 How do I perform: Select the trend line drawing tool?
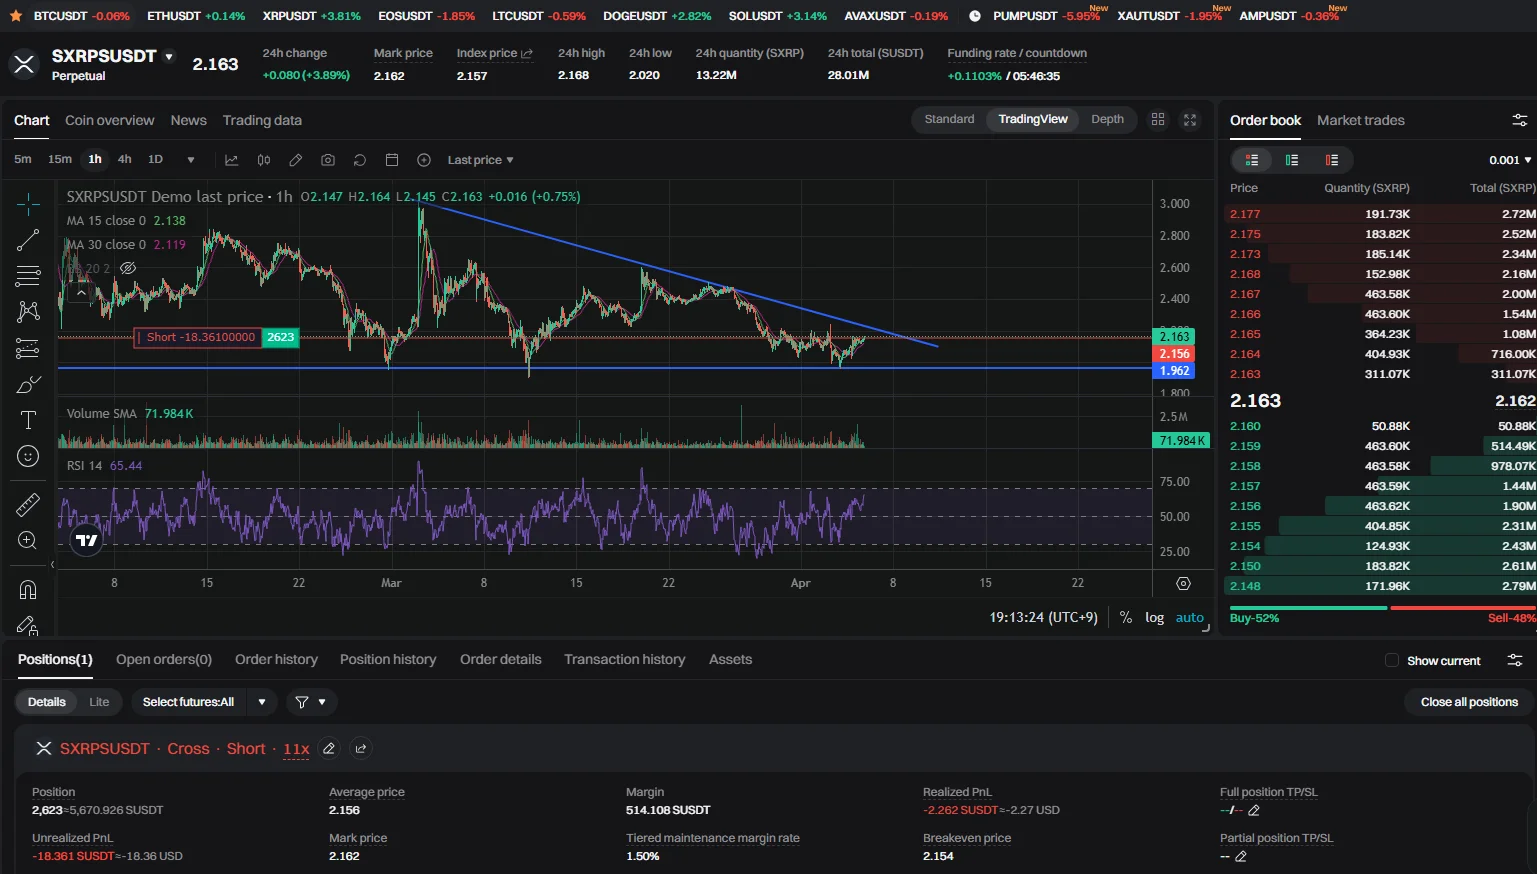(28, 240)
